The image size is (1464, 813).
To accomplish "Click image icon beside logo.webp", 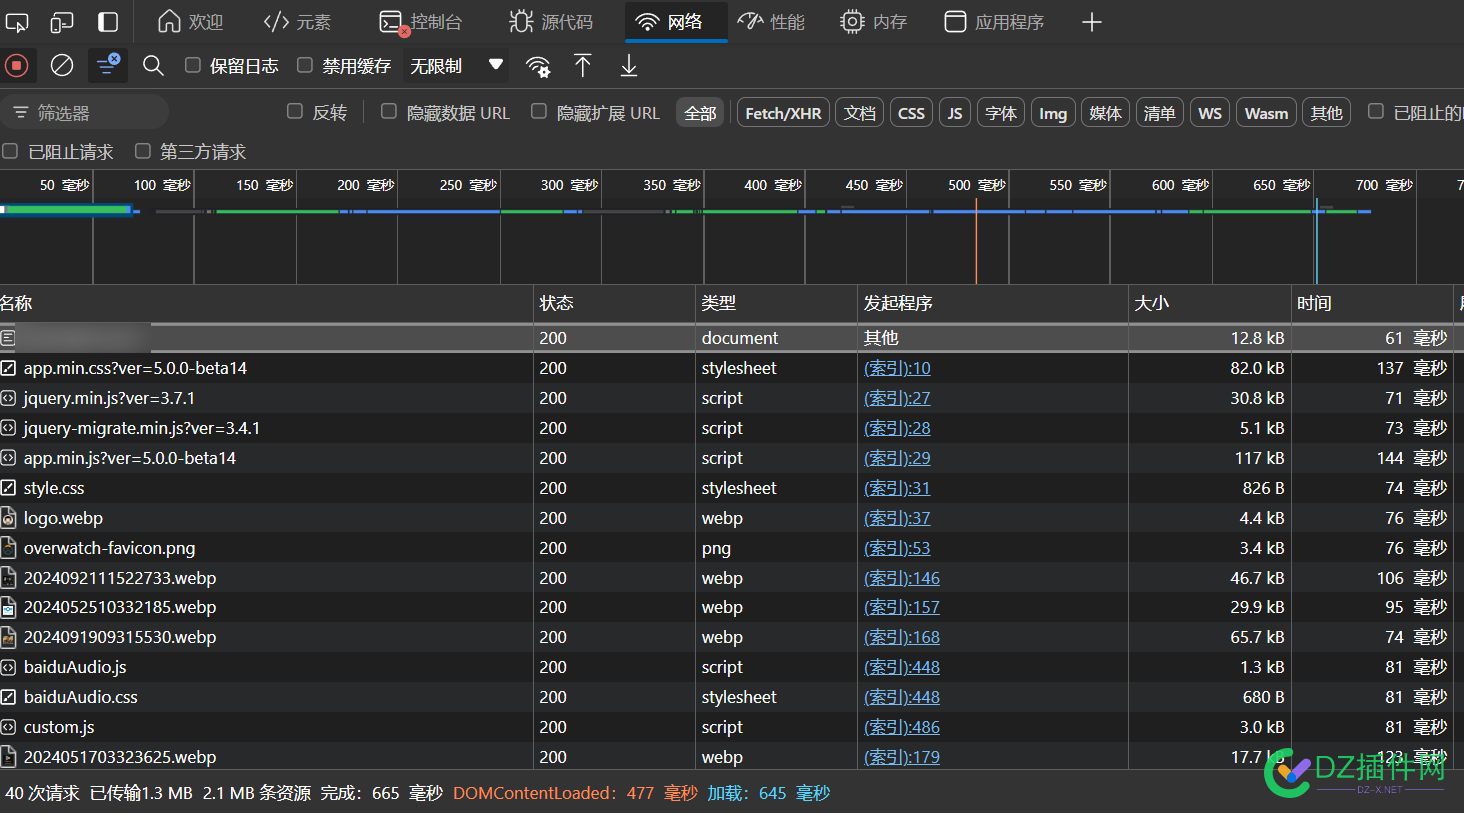I will [x=8, y=518].
